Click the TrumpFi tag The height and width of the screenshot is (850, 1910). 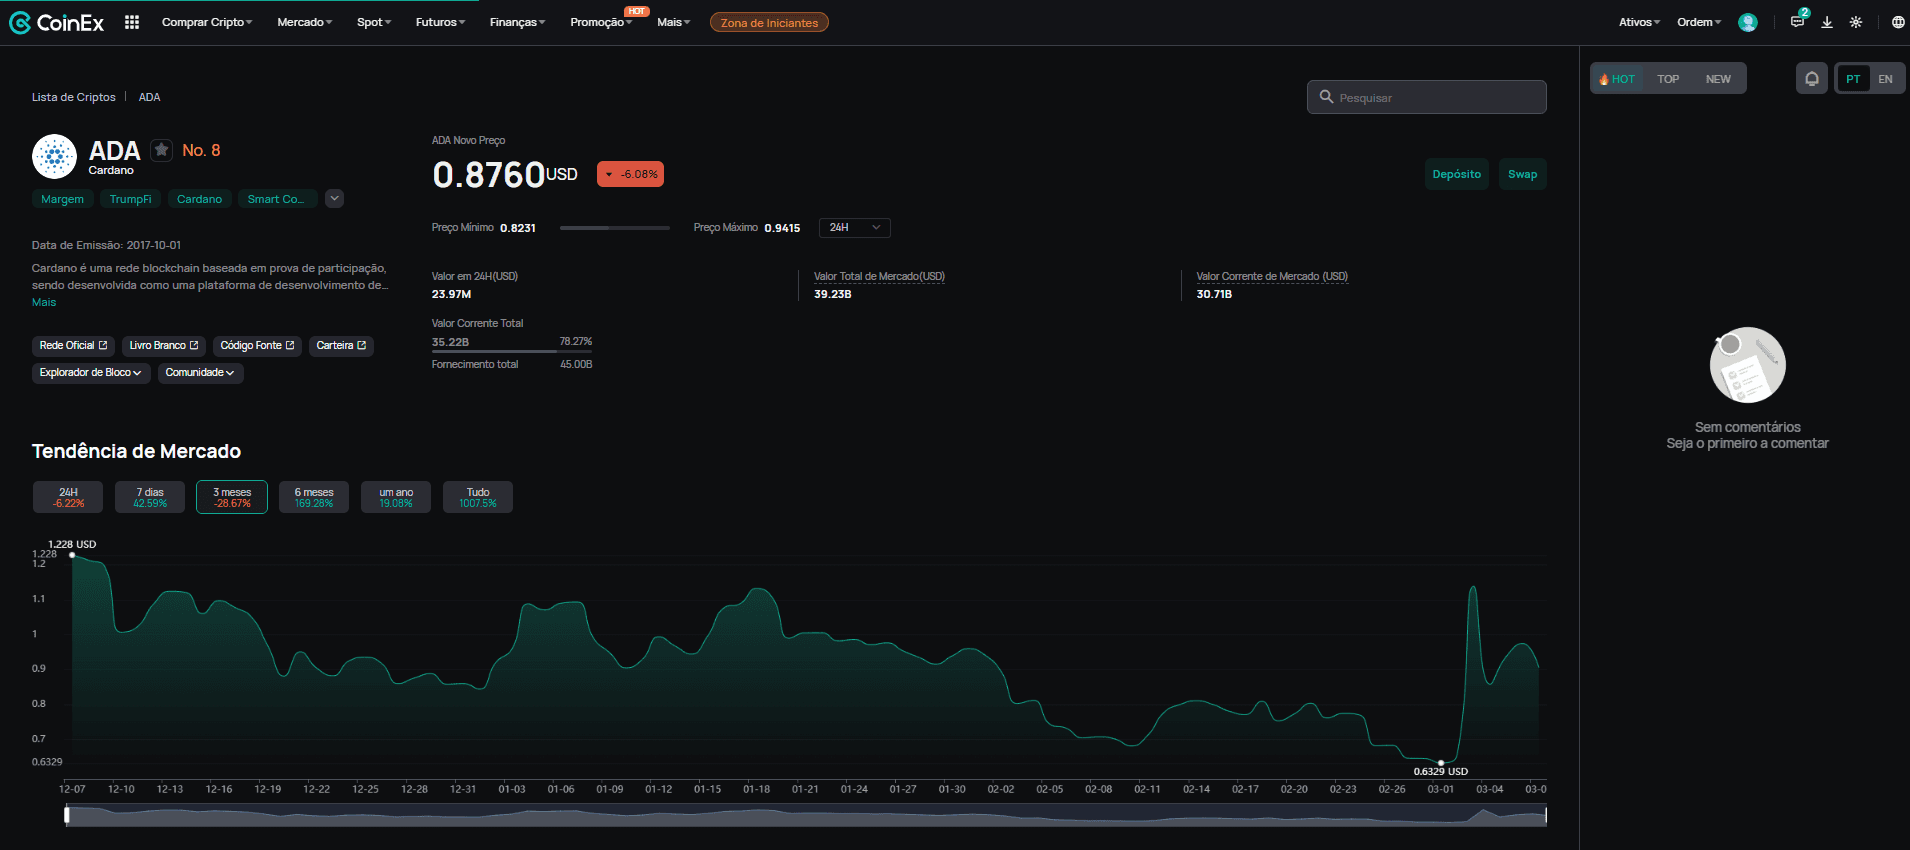point(130,199)
